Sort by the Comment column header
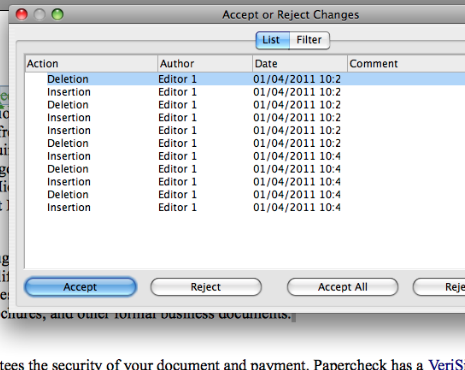 406,64
